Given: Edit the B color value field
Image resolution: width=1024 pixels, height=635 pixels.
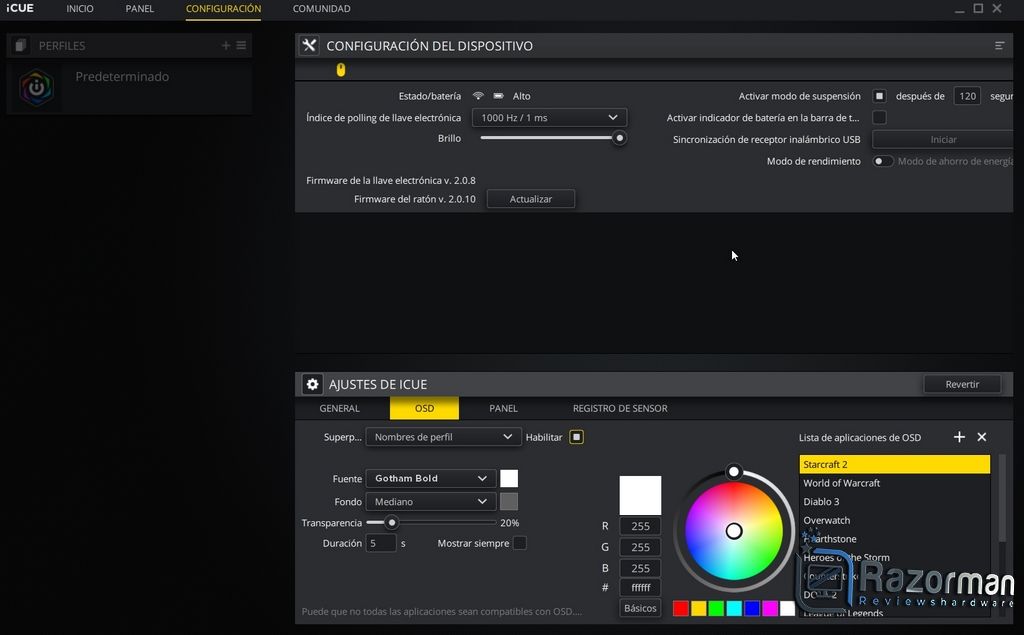Looking at the screenshot, I should point(640,568).
